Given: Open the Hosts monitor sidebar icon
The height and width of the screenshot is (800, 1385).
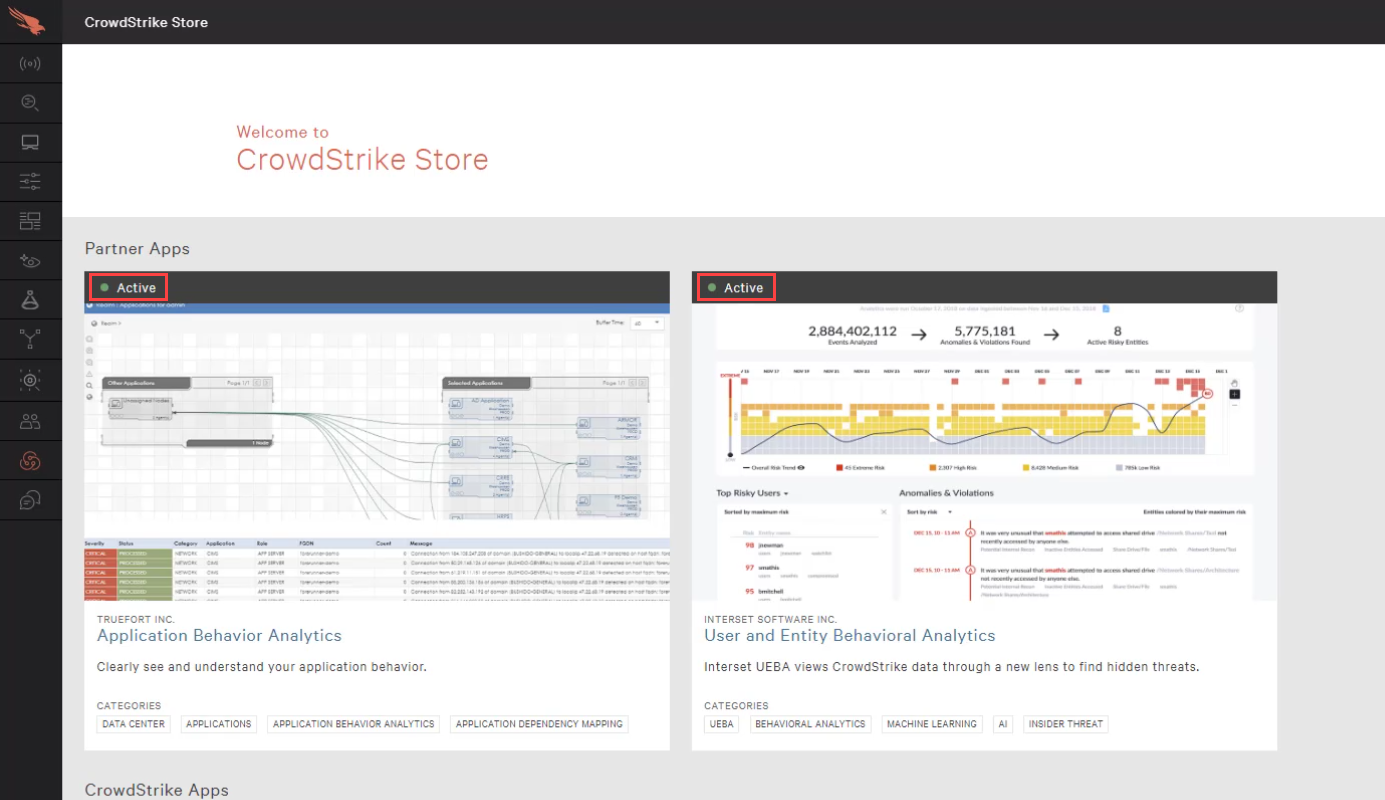Looking at the screenshot, I should click(x=30, y=142).
